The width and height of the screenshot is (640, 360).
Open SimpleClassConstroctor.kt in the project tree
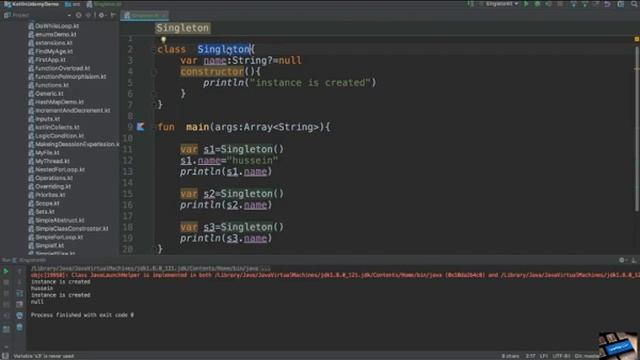point(68,229)
